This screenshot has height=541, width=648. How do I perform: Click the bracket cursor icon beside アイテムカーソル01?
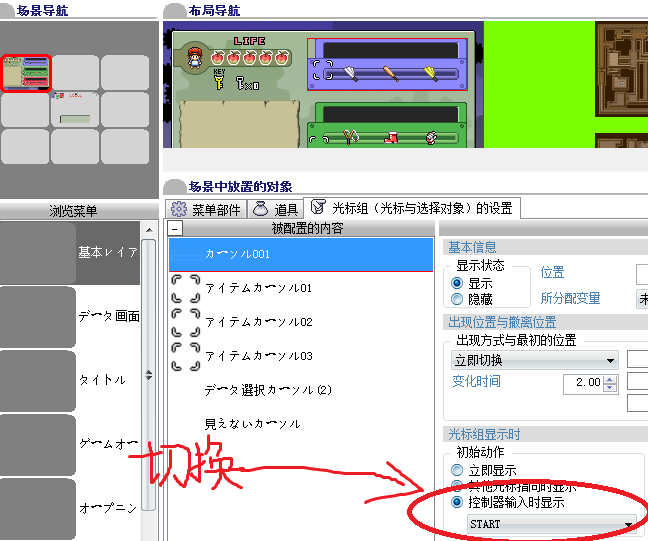click(186, 288)
